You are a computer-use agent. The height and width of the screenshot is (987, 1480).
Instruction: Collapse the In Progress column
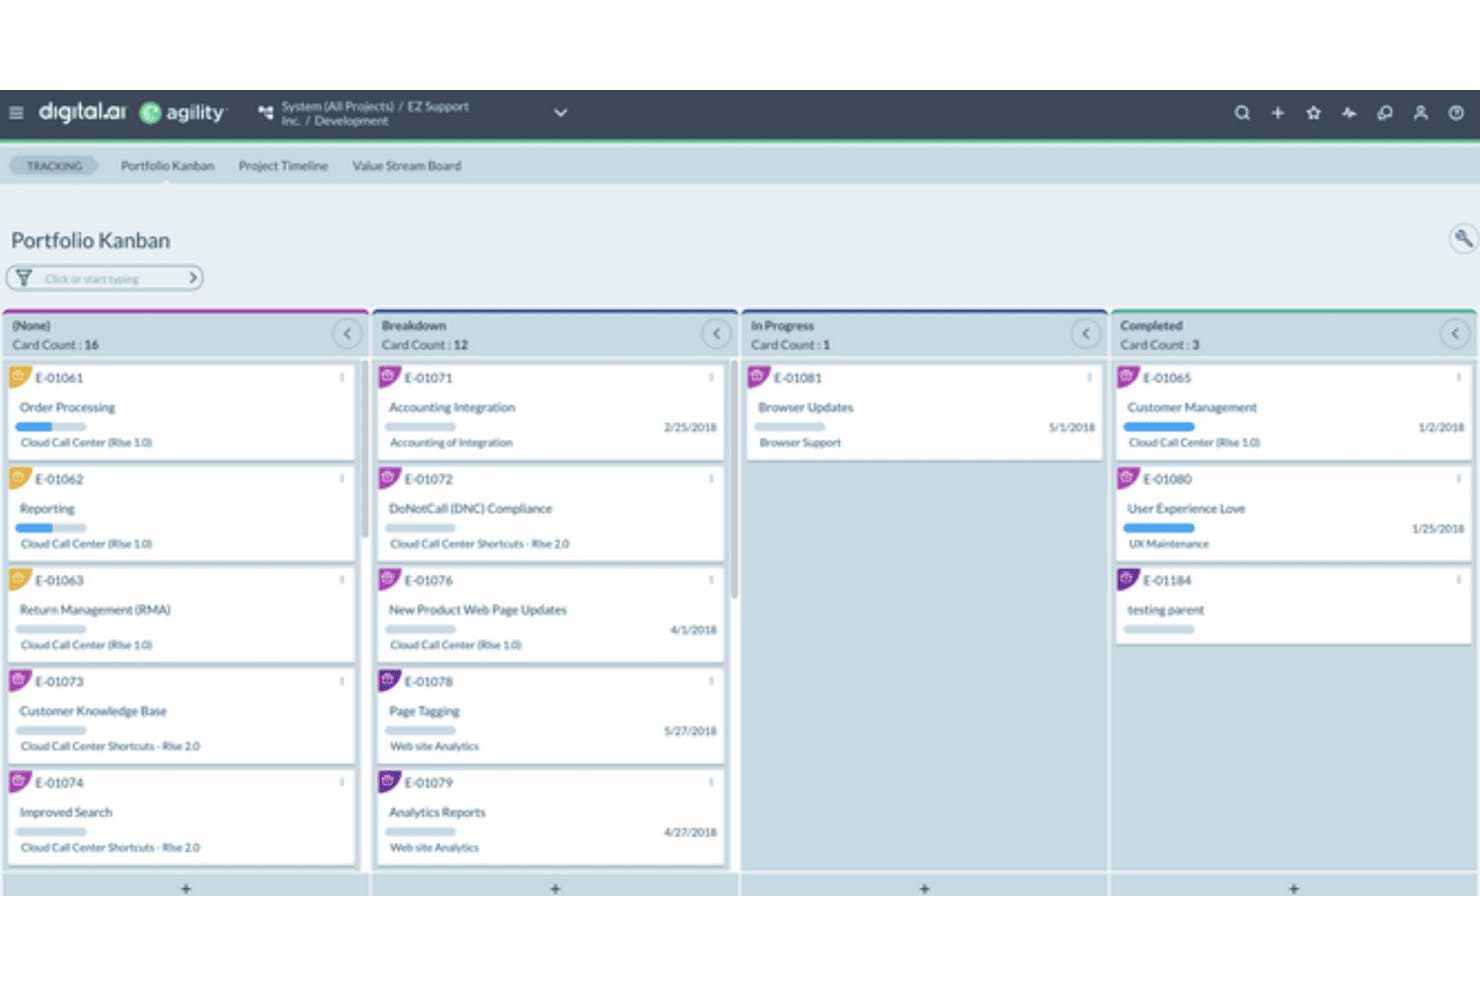pyautogui.click(x=1086, y=334)
